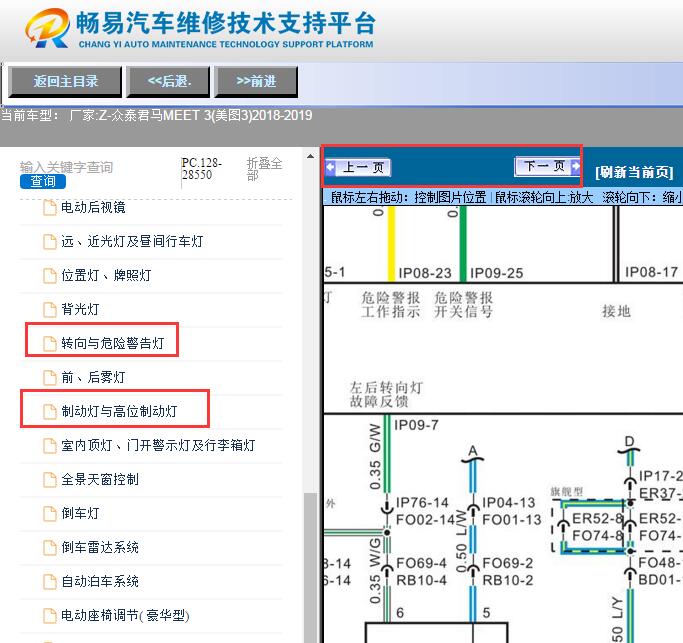The width and height of the screenshot is (683, 643).
Task: Click the 接地 label in diagram
Action: pyautogui.click(x=616, y=311)
